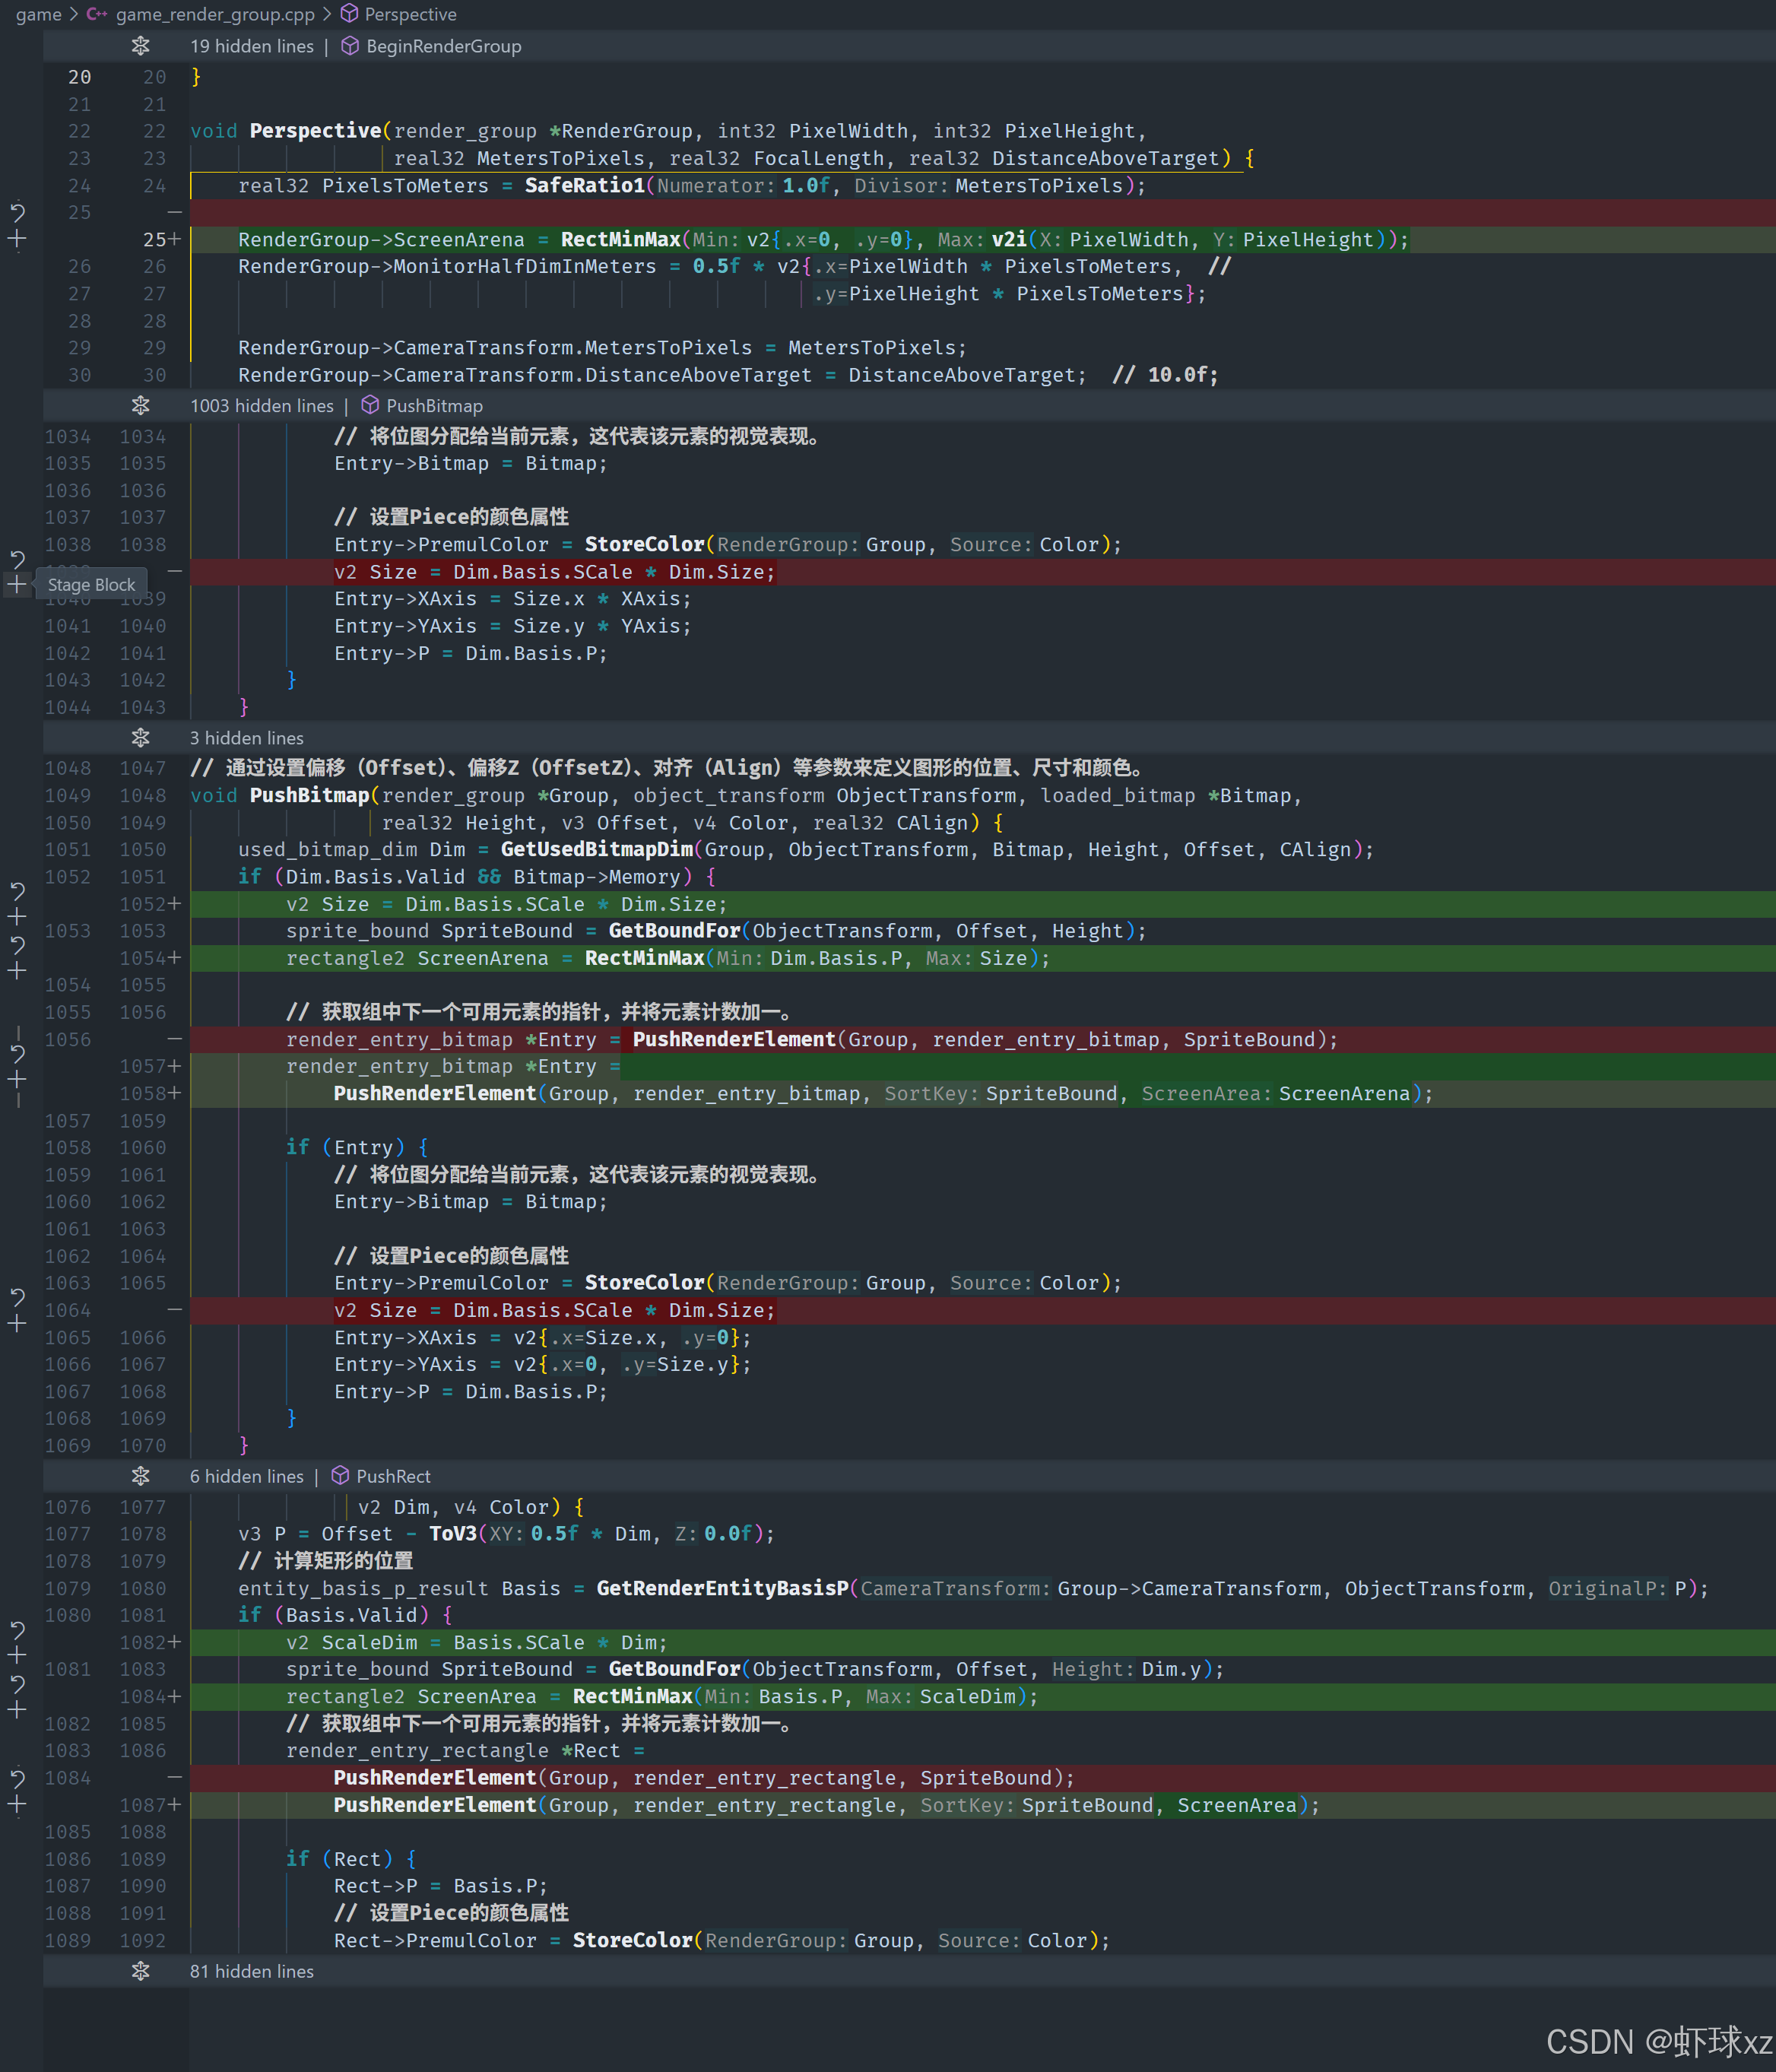
Task: Open the 'game' breadcrumb folder
Action: [38, 14]
